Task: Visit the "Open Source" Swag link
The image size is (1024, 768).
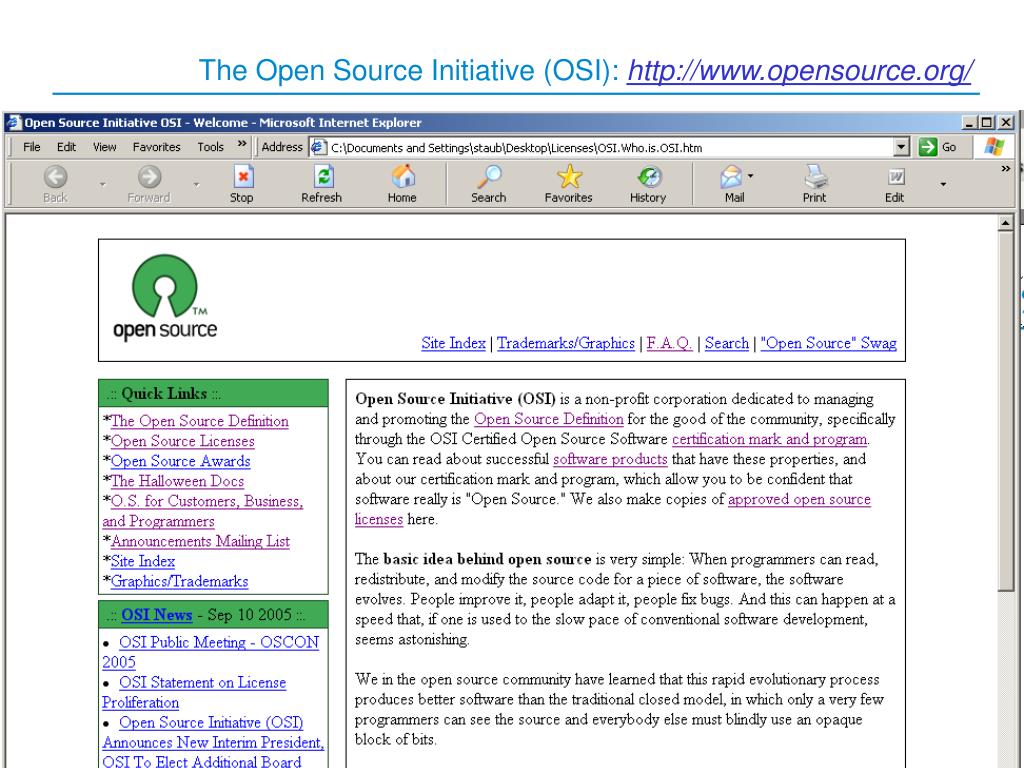Action: point(828,343)
